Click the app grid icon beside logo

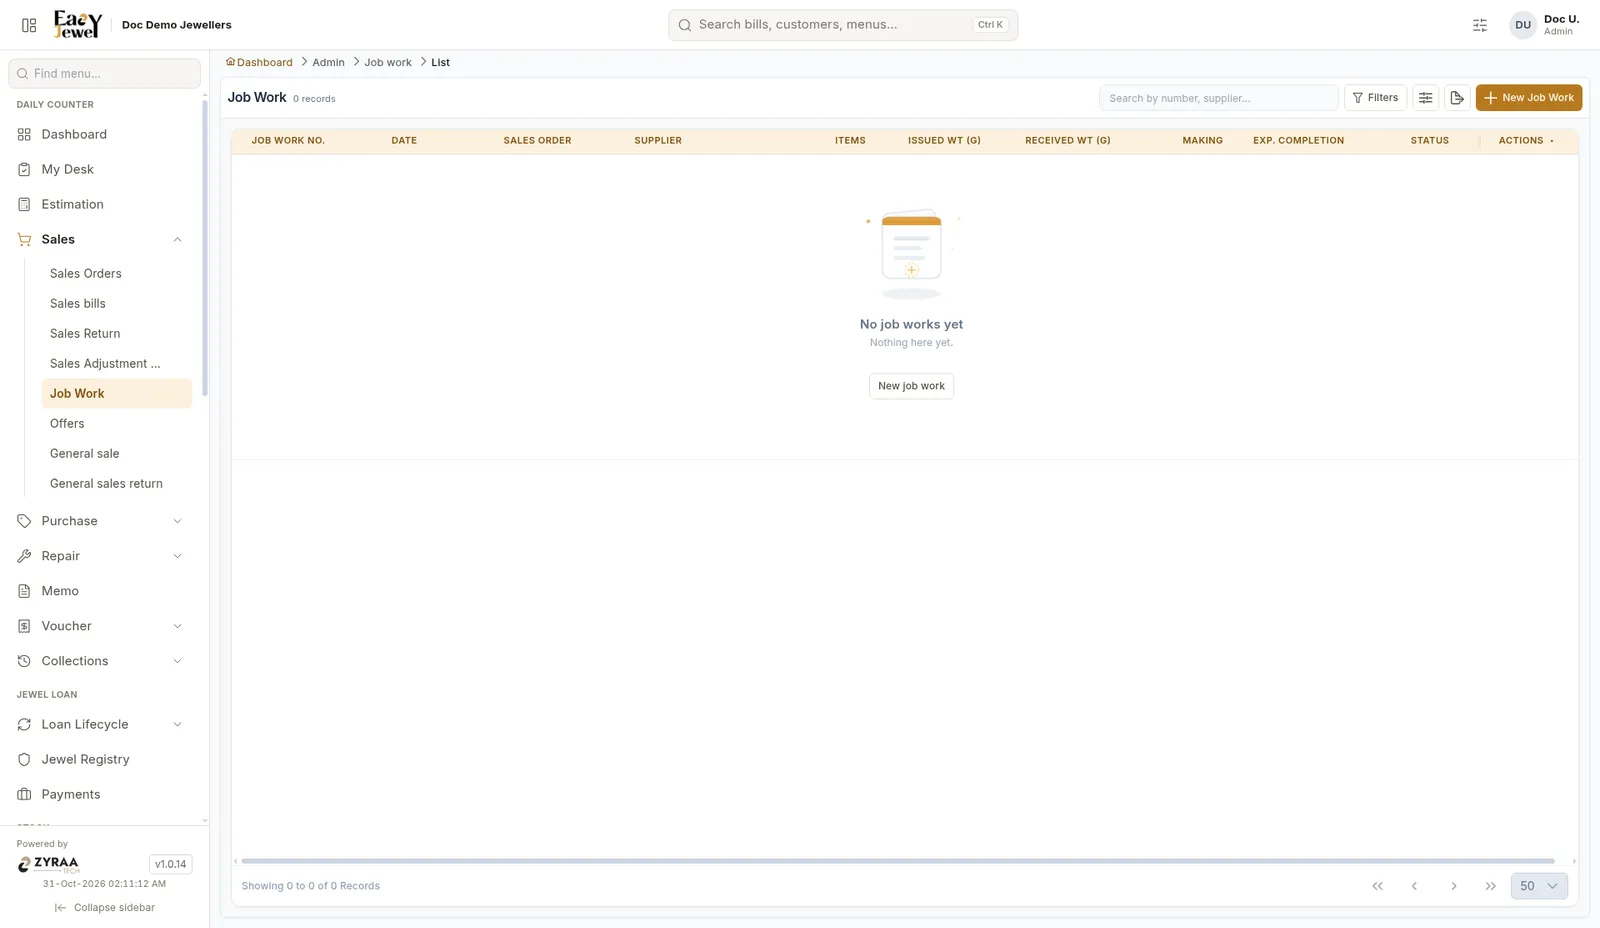pyautogui.click(x=29, y=25)
